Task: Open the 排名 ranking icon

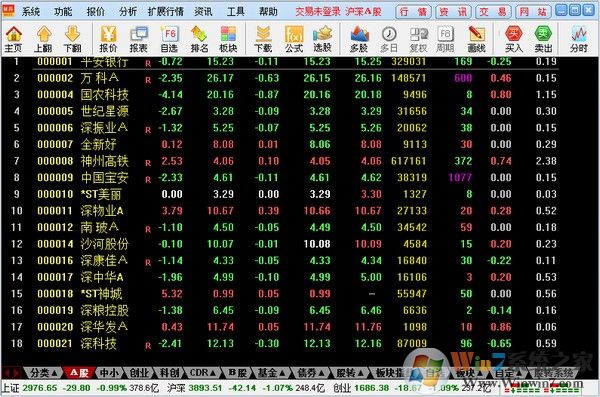Action: coord(199,39)
